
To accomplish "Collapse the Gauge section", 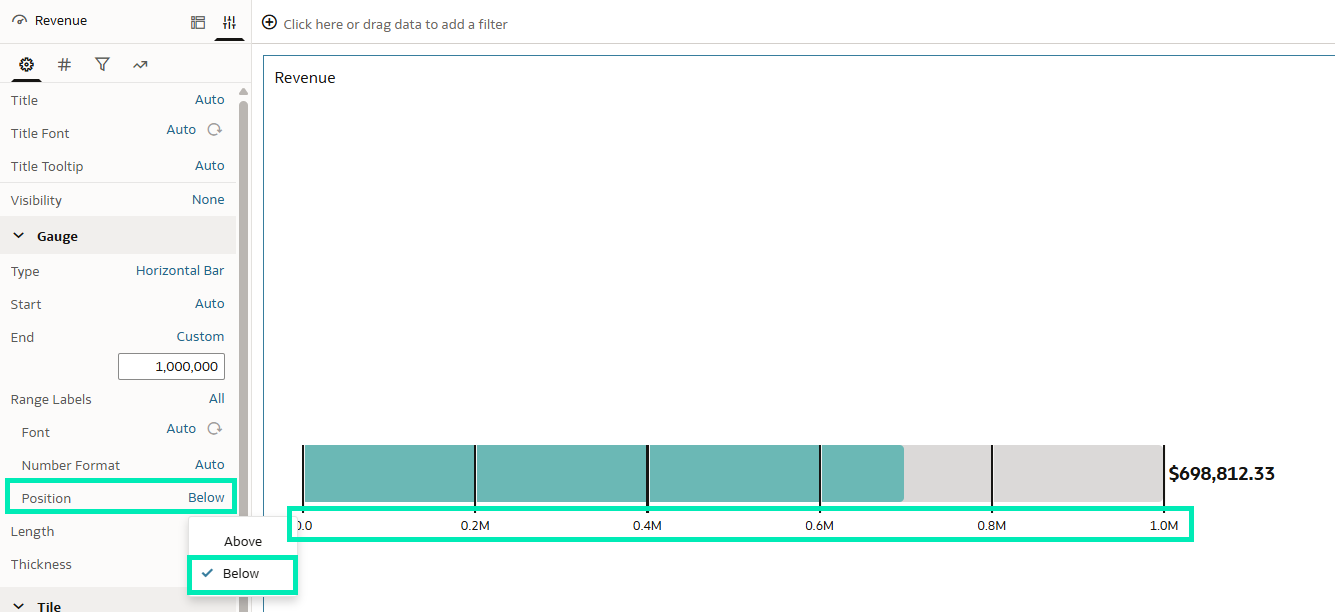I will (19, 236).
